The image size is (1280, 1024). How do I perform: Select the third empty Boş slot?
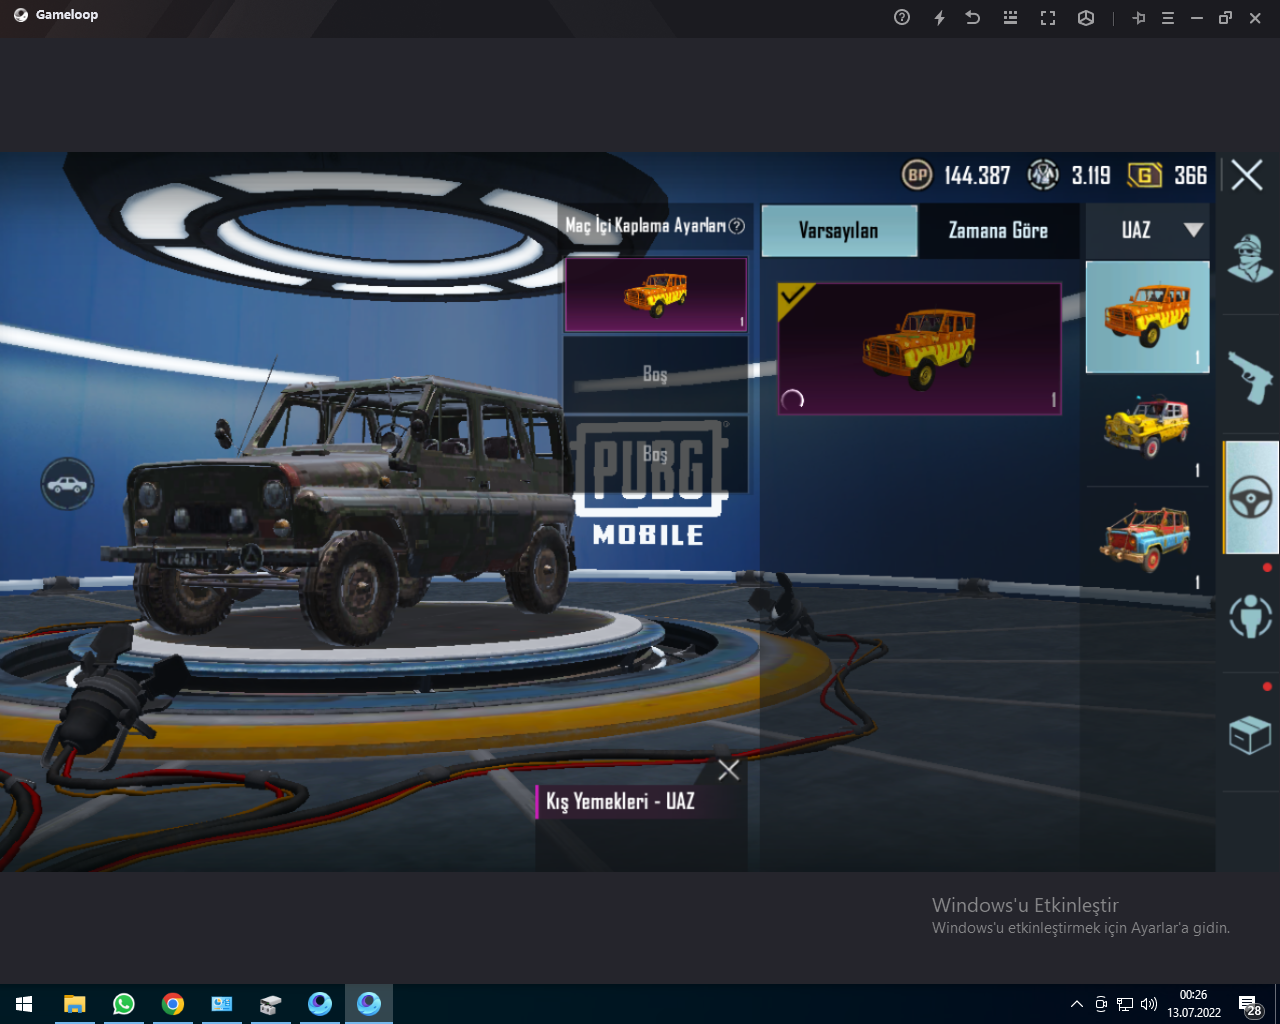click(656, 454)
